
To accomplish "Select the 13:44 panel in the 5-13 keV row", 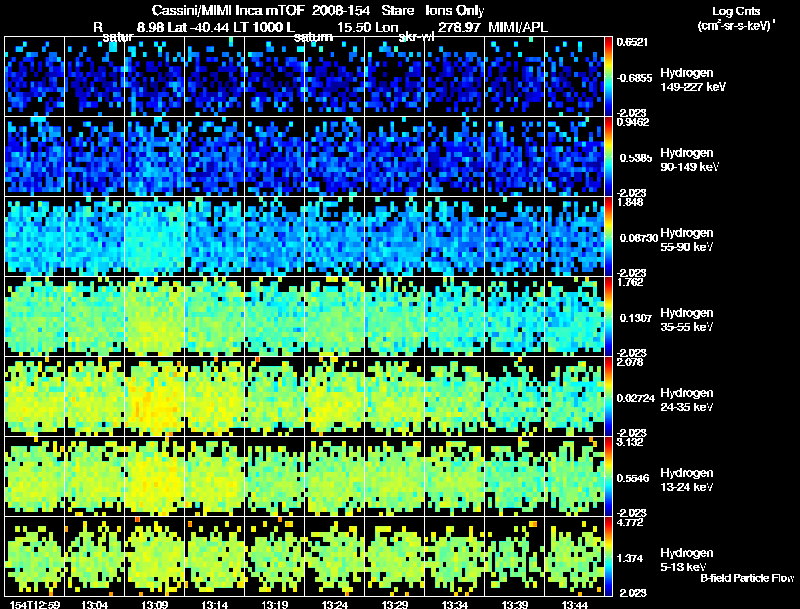I will coord(574,556).
